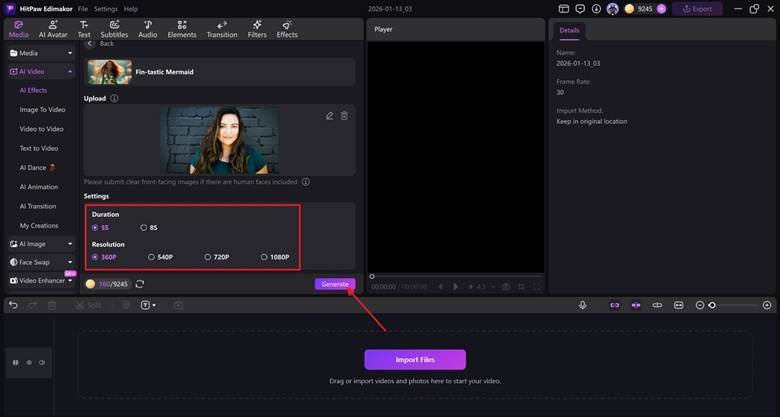Image resolution: width=780 pixels, height=417 pixels.
Task: Choose 540P resolution
Action: 160,257
